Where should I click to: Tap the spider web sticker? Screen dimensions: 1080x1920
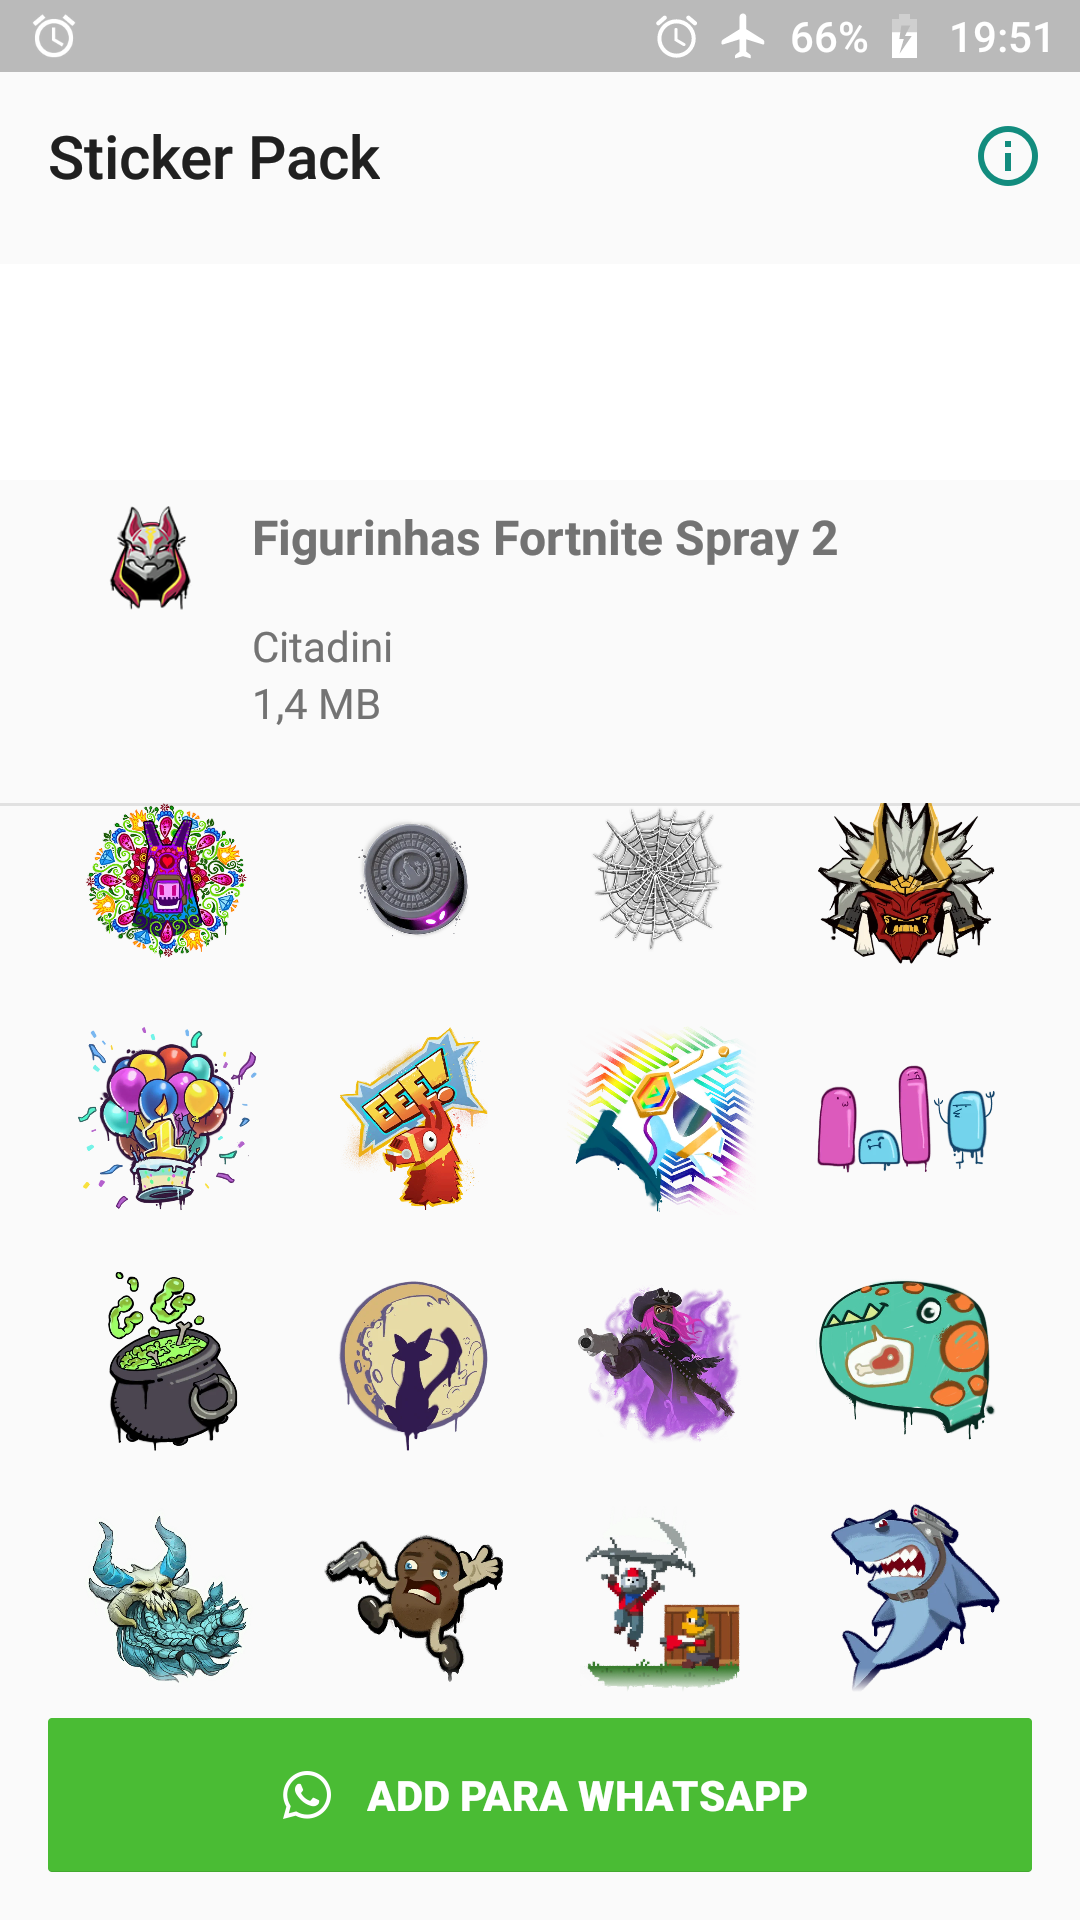click(x=657, y=879)
